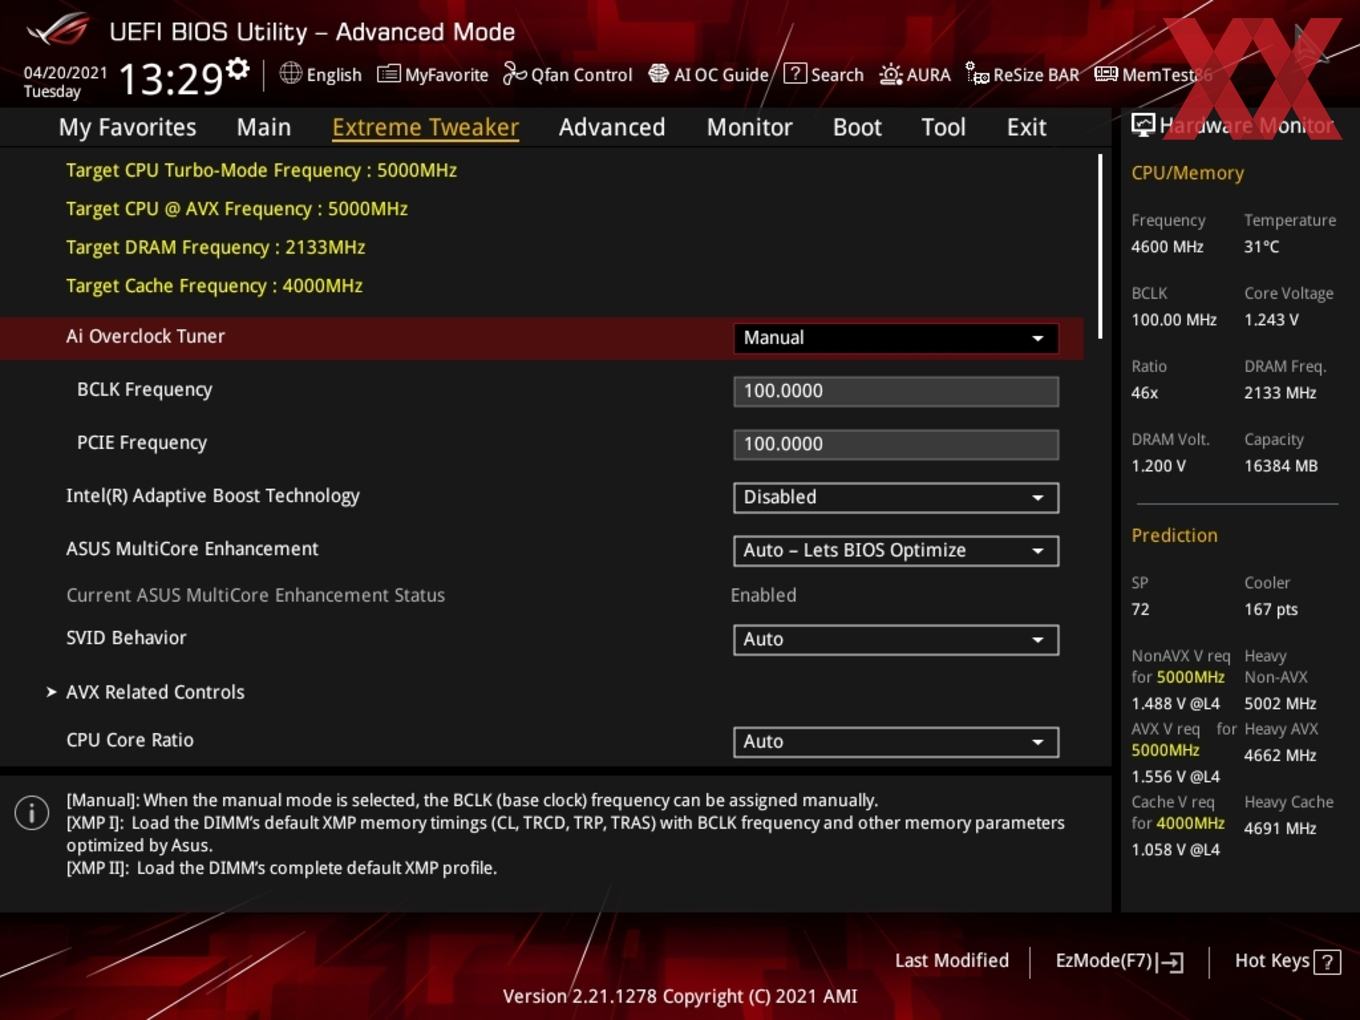
Task: Click the Hot Keys question mark icon
Action: (x=1327, y=962)
